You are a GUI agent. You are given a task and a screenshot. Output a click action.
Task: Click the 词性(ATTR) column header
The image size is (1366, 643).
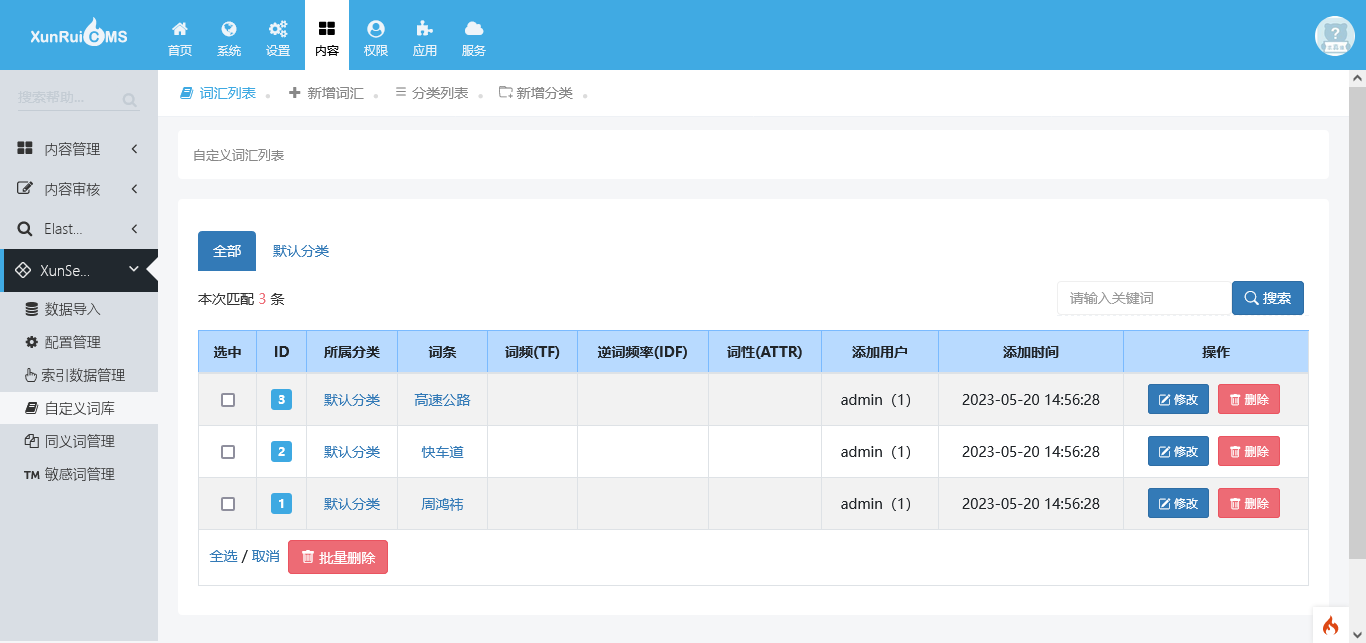765,352
